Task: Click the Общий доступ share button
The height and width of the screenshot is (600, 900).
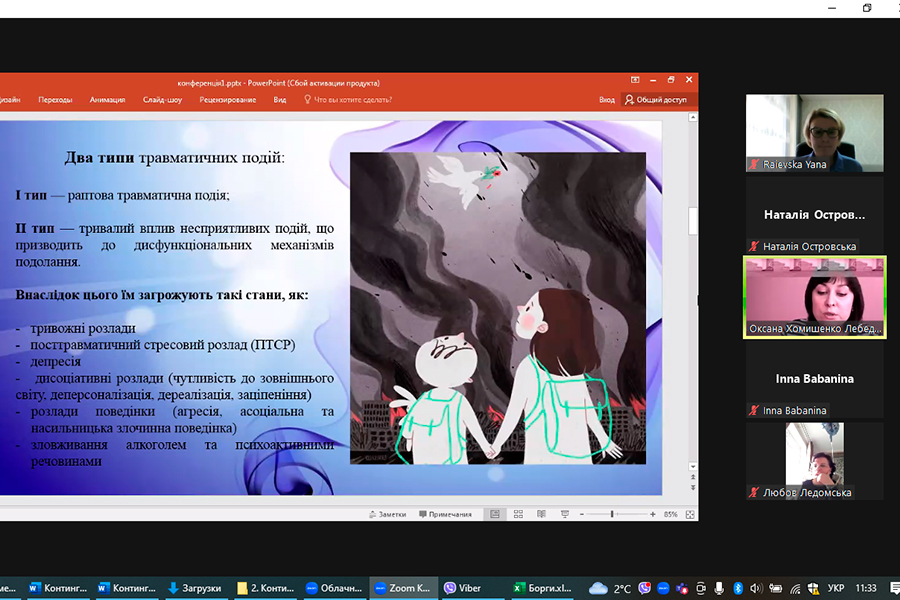Action: 656,100
